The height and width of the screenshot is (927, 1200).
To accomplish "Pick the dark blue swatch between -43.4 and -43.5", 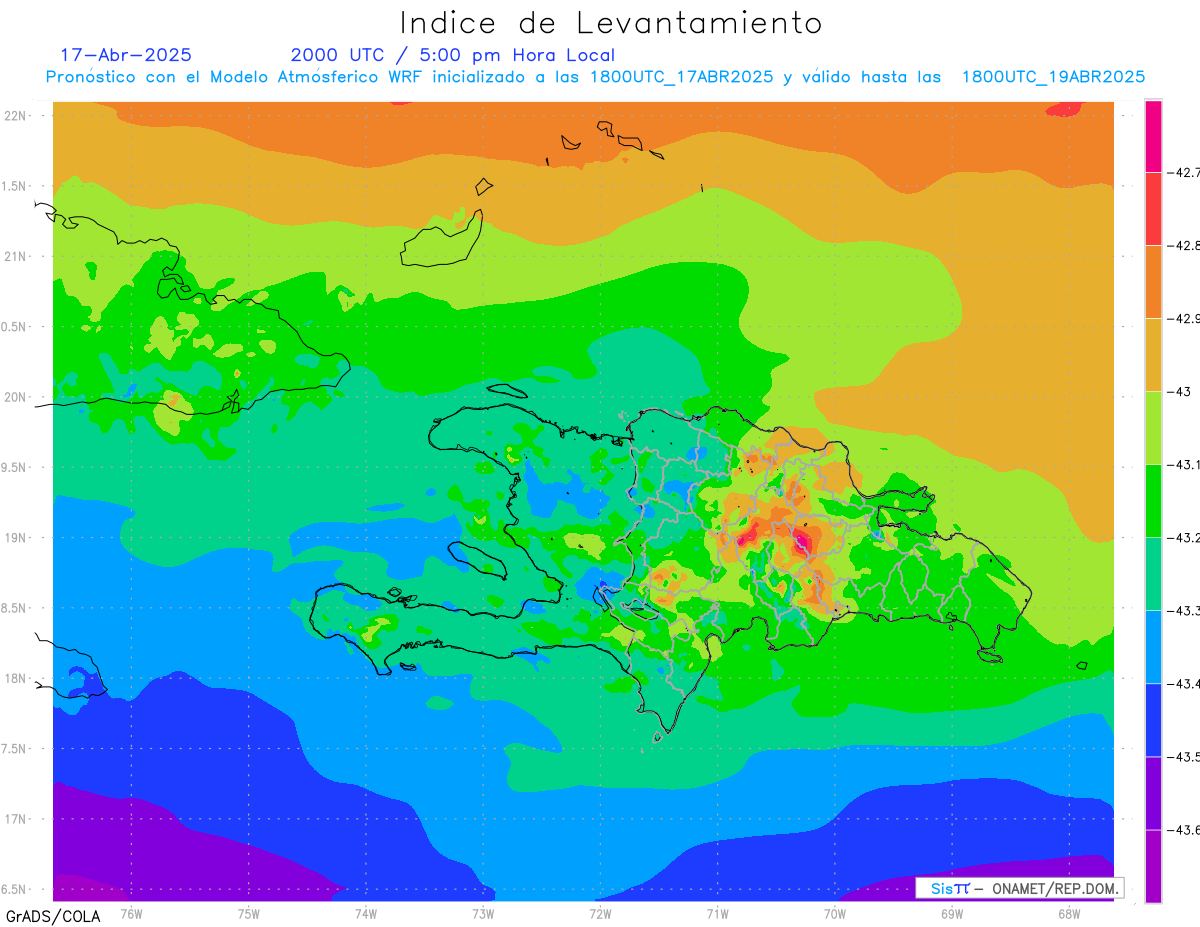I will click(x=1153, y=719).
